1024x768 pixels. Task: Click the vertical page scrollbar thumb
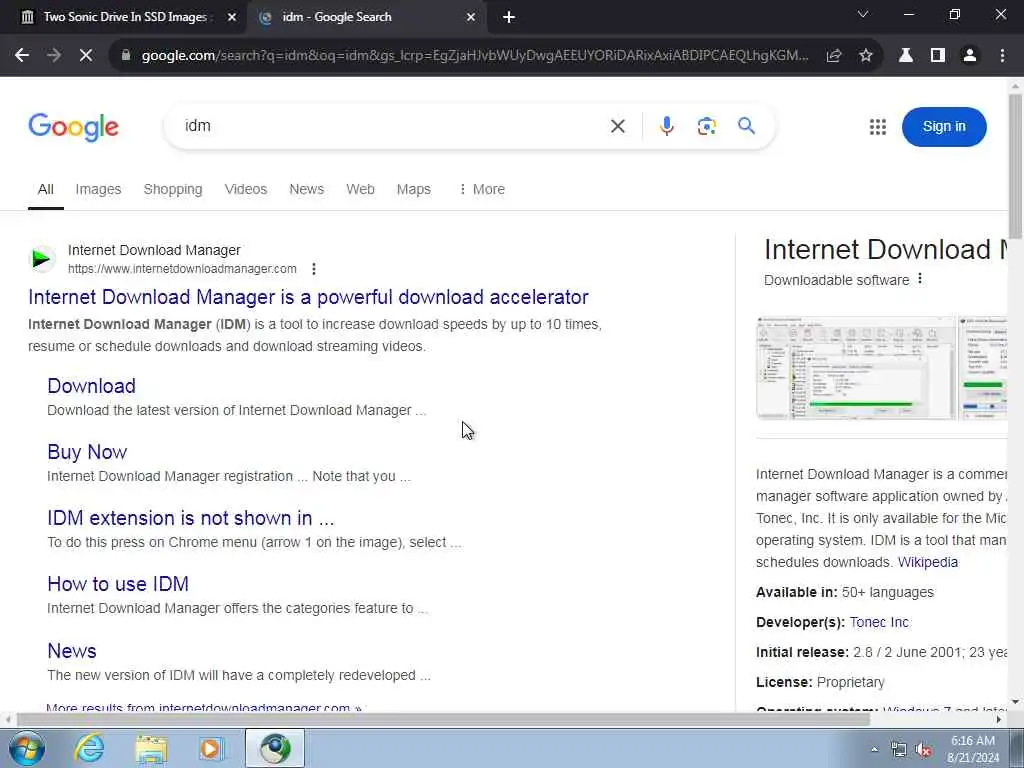tap(1015, 167)
